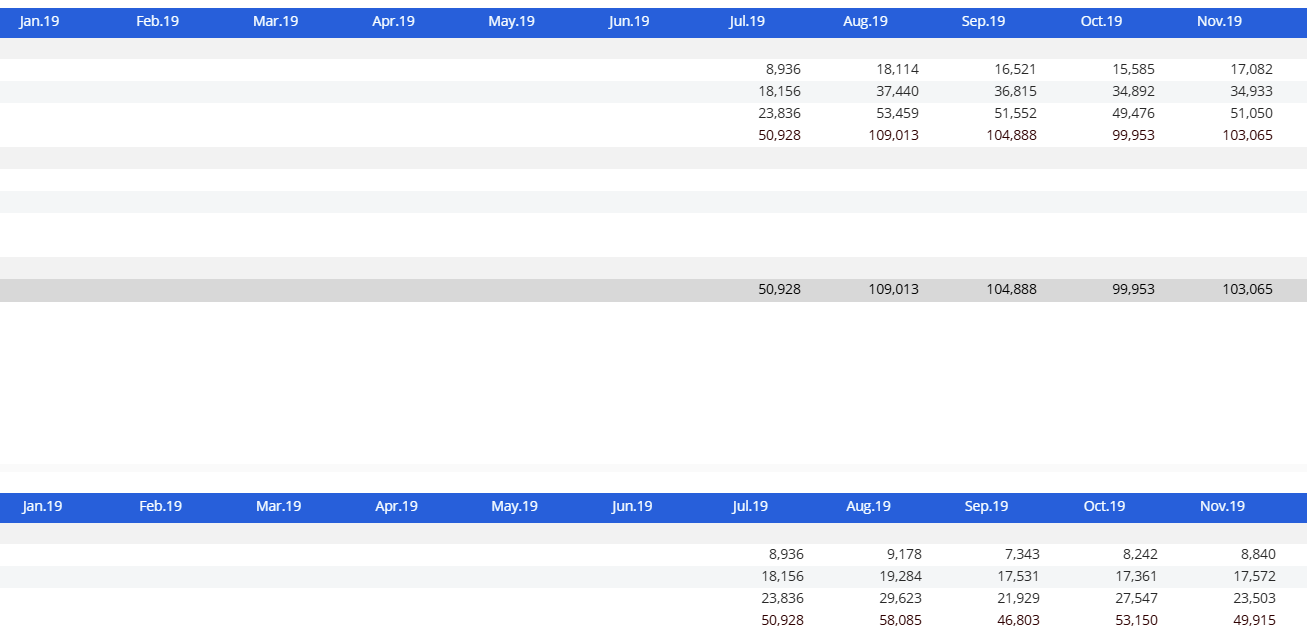Click the cell with 17,361
Image resolution: width=1307 pixels, height=631 pixels.
pos(1136,576)
